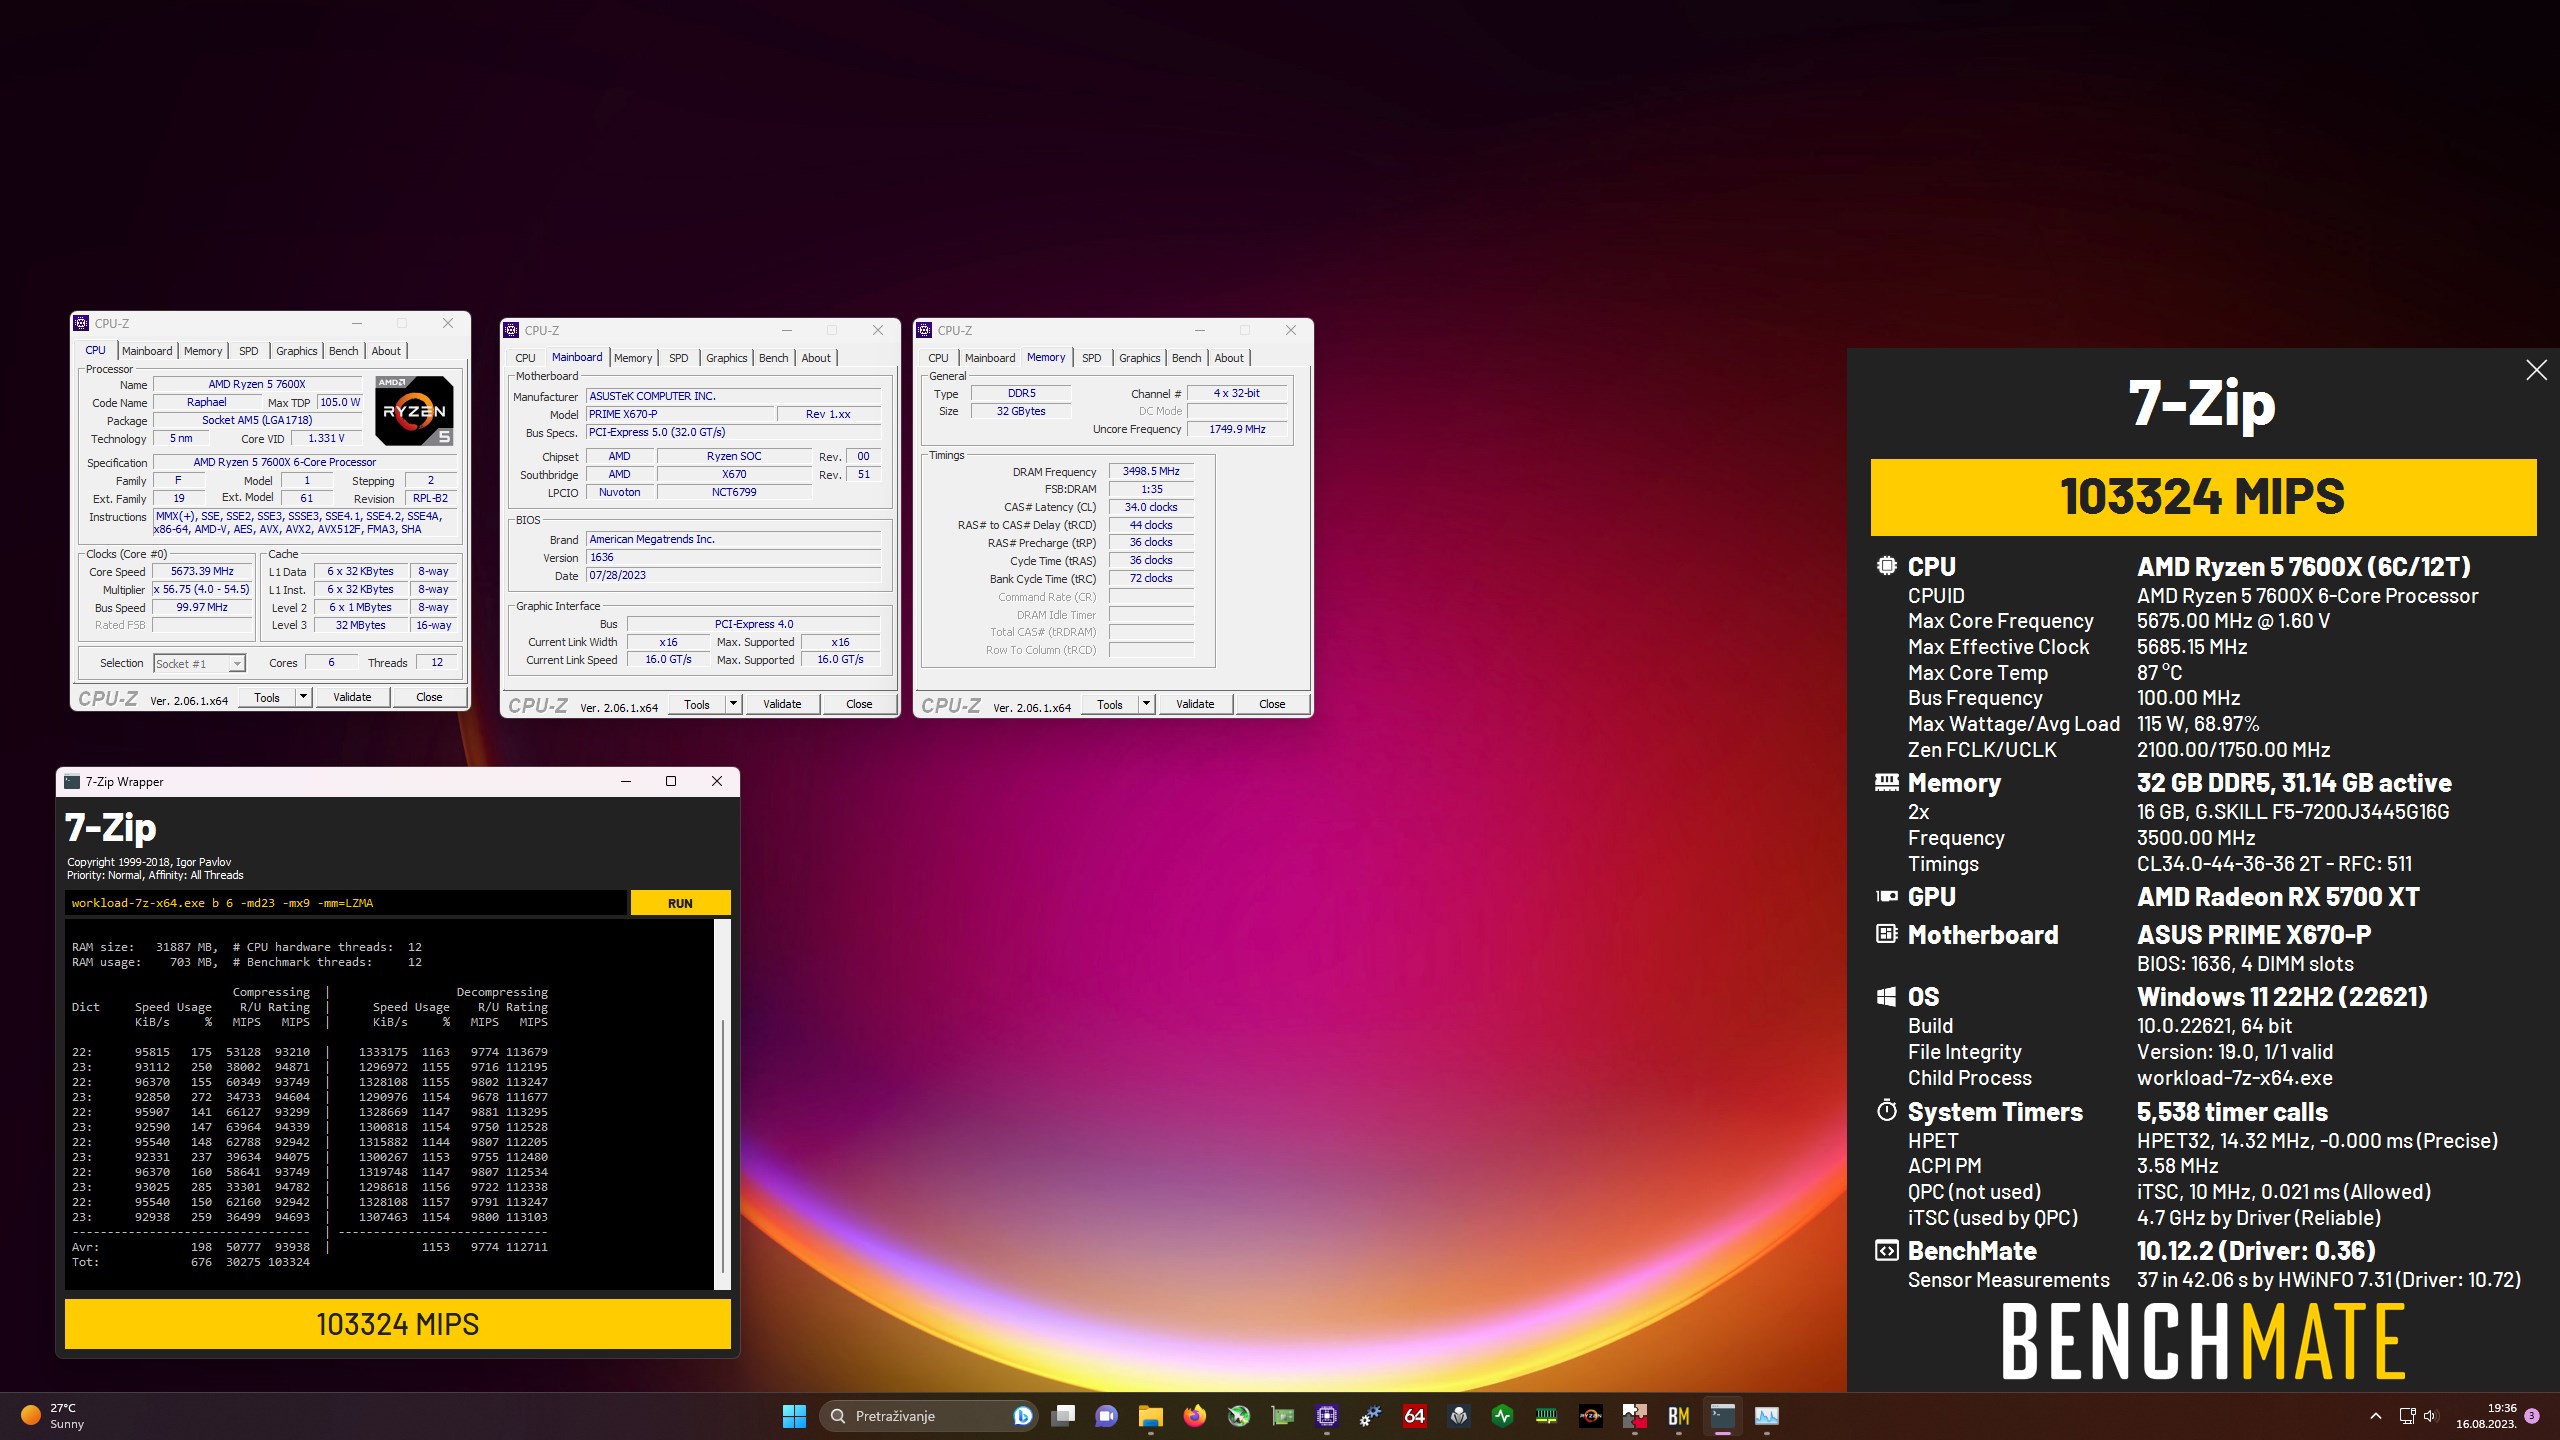
Task: Open the network status tray icon
Action: tap(2407, 1416)
